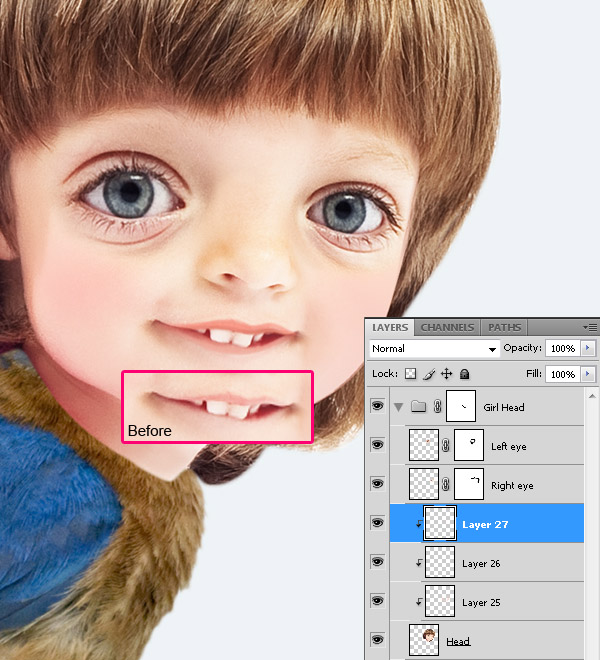Click the Right eye mask link icon

pos(446,485)
